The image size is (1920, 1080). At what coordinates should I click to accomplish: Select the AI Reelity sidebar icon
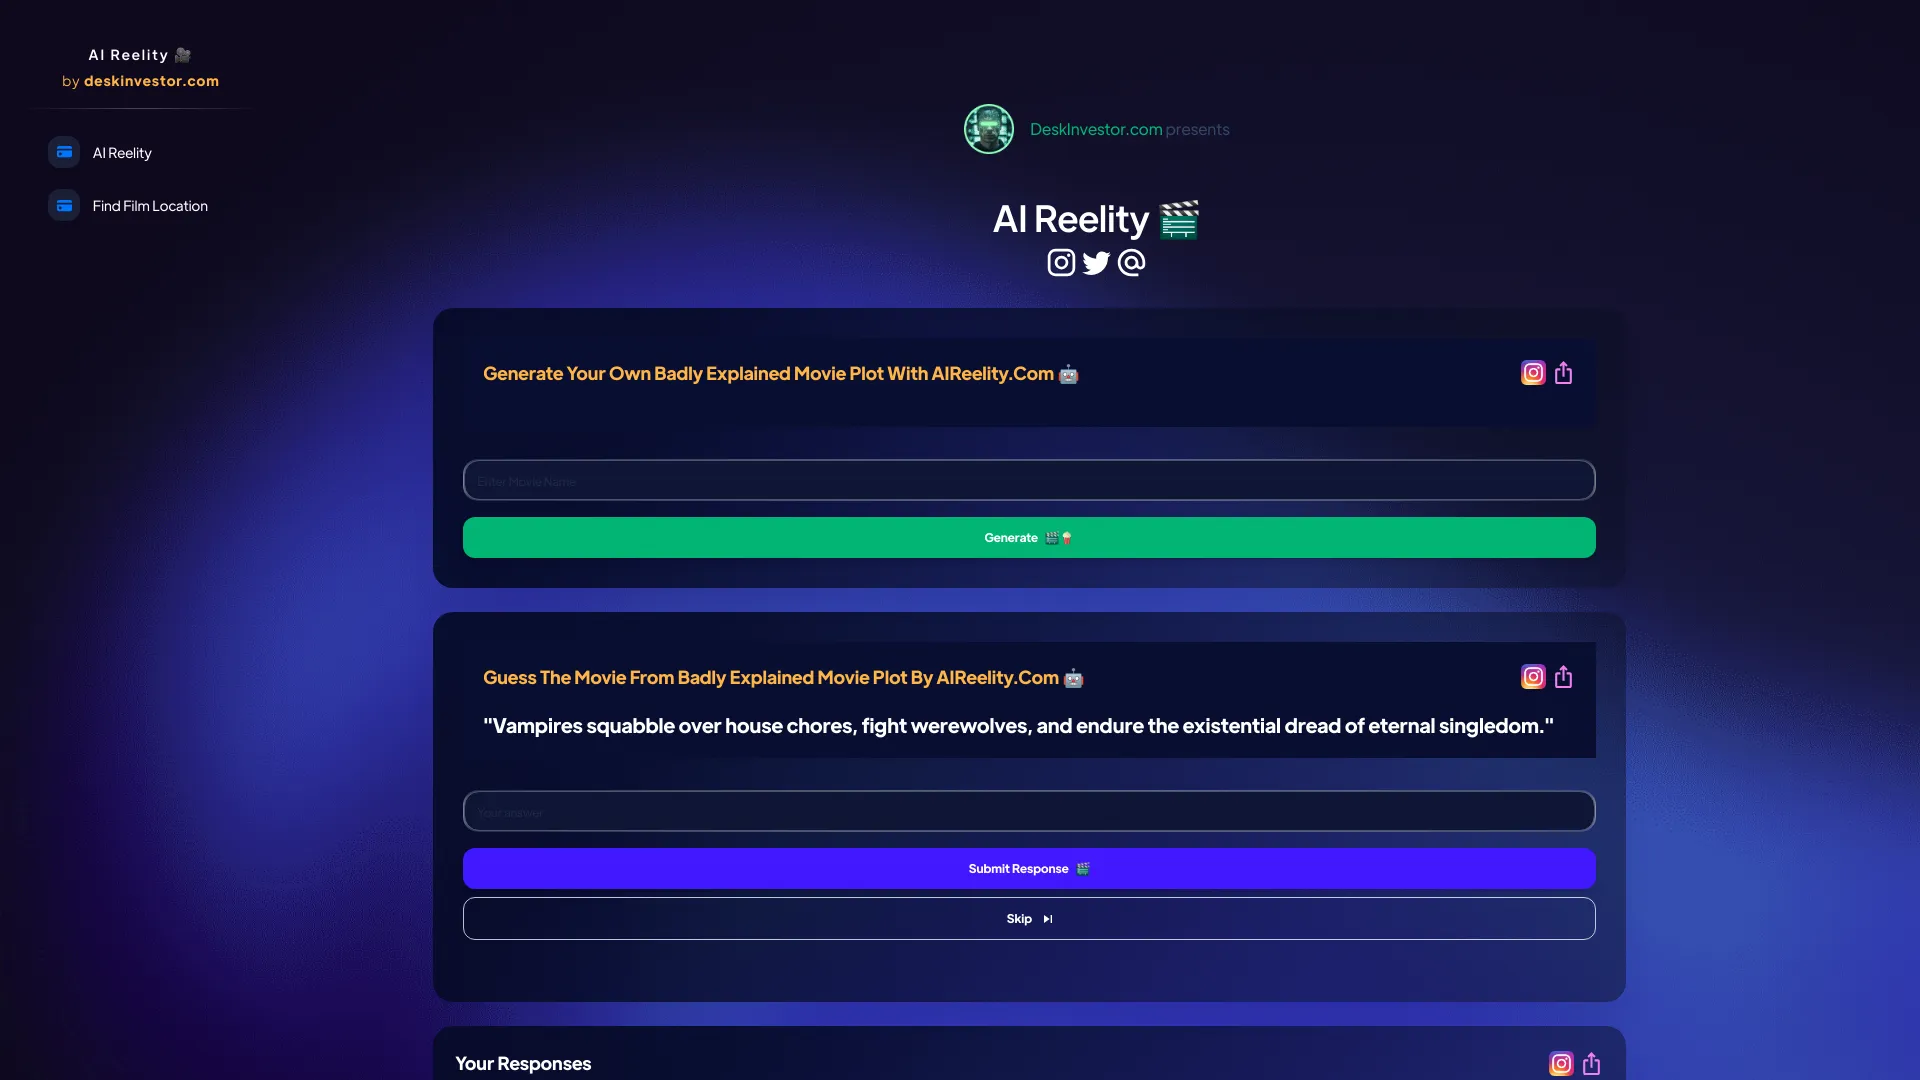tap(64, 152)
